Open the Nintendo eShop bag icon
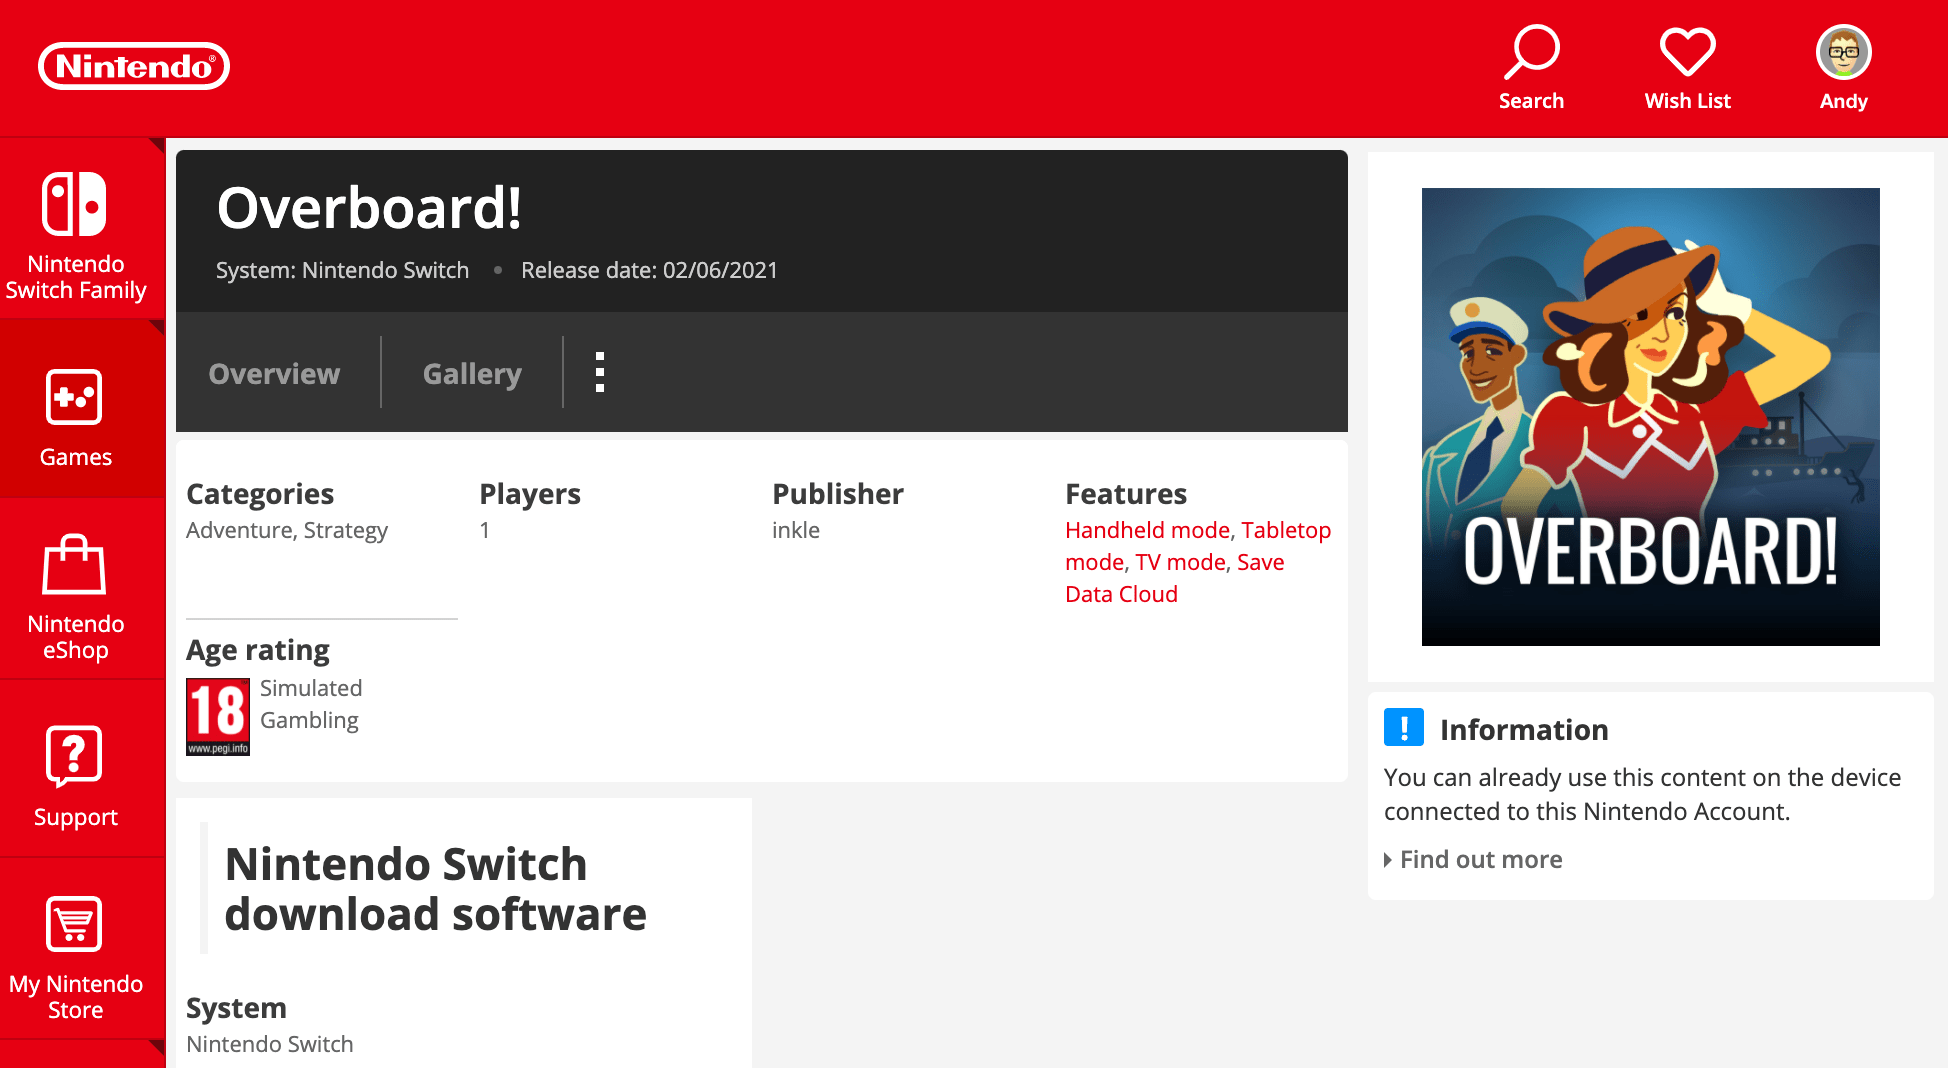The image size is (1948, 1068). pyautogui.click(x=75, y=564)
